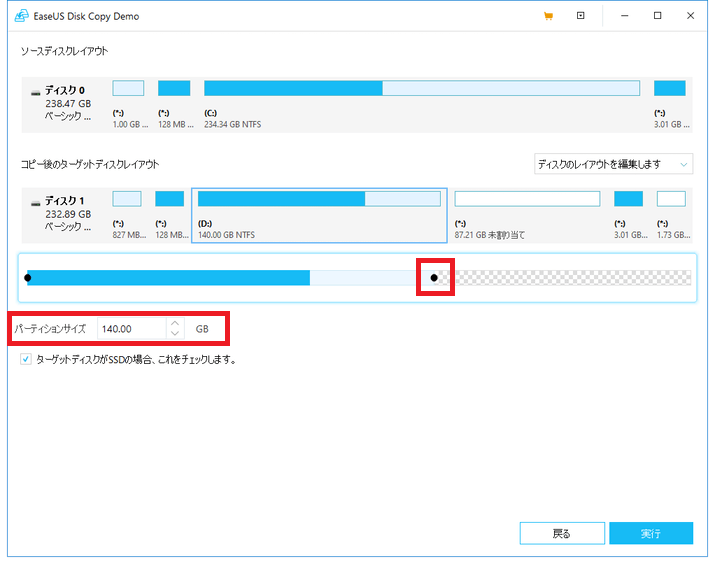
Task: Open the ディスクのレイアウトを編集します dropdown
Action: click(x=613, y=163)
